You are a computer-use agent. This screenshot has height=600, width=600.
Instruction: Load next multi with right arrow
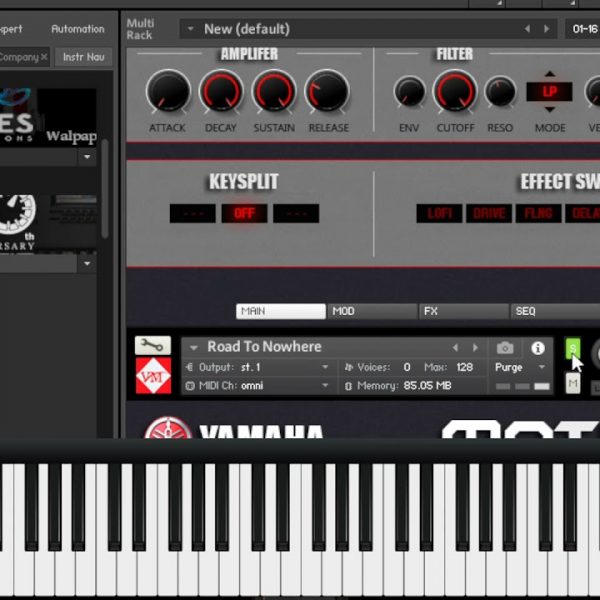point(546,29)
